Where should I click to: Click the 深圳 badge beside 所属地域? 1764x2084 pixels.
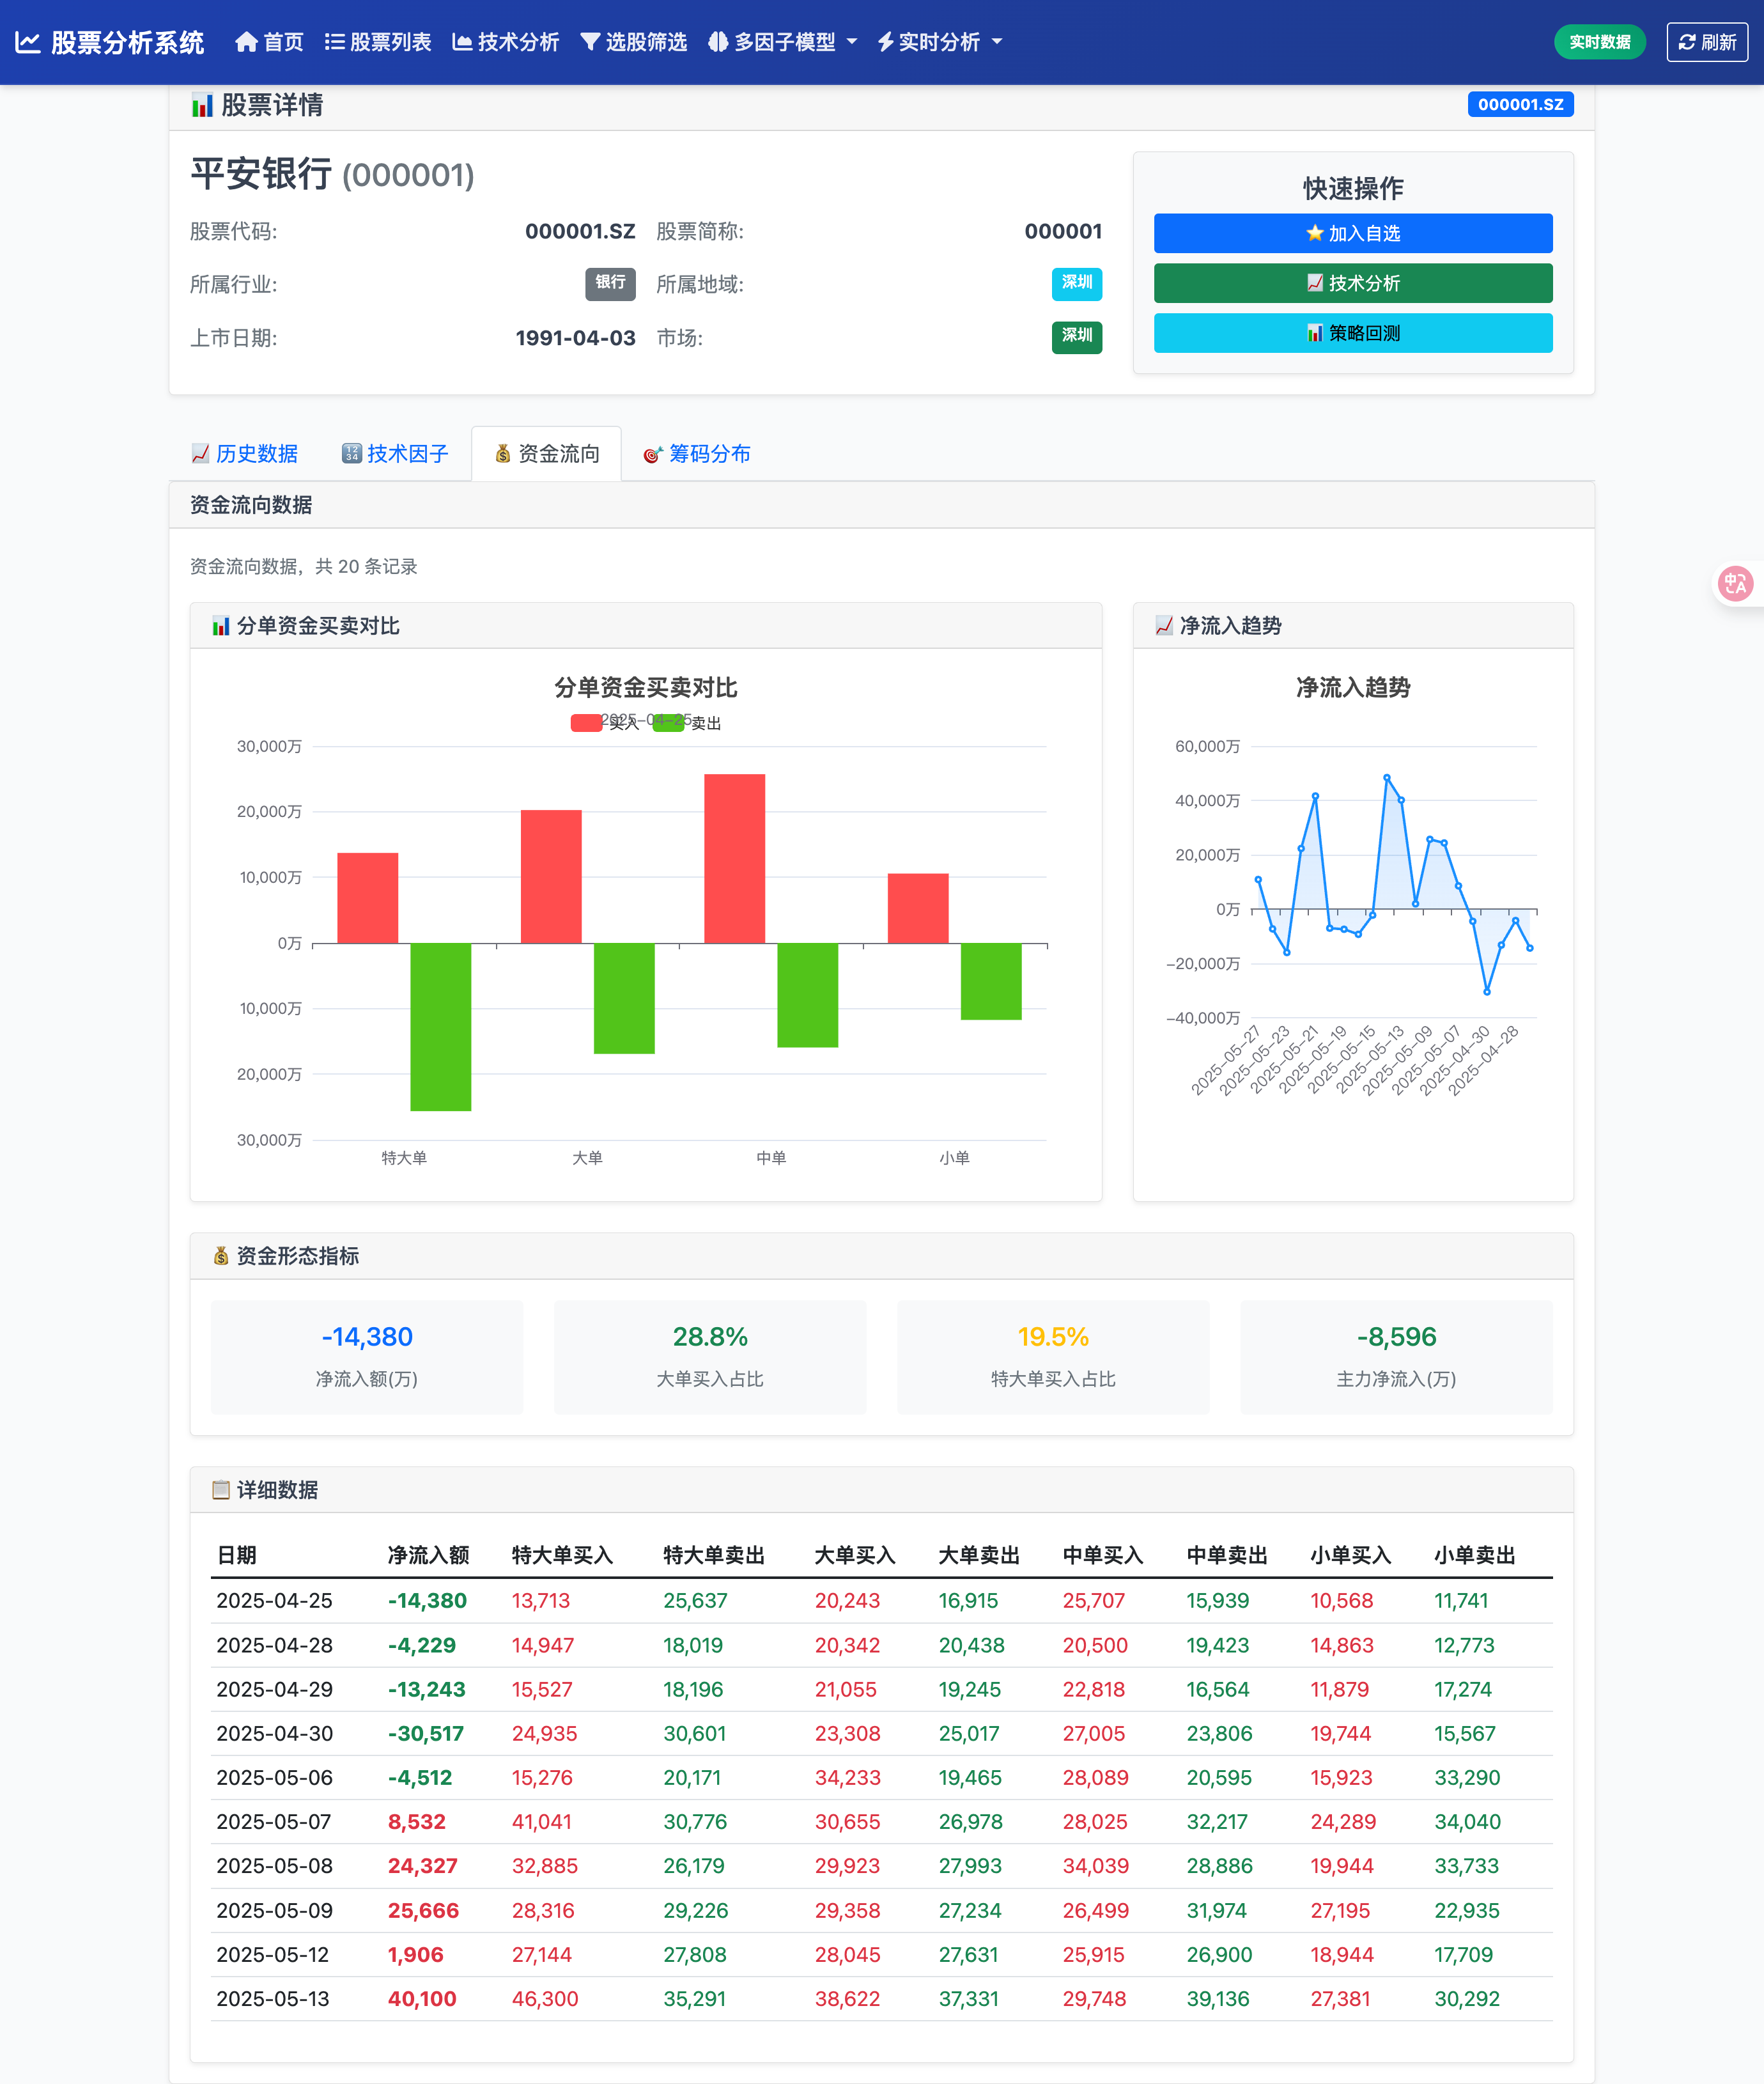1077,284
